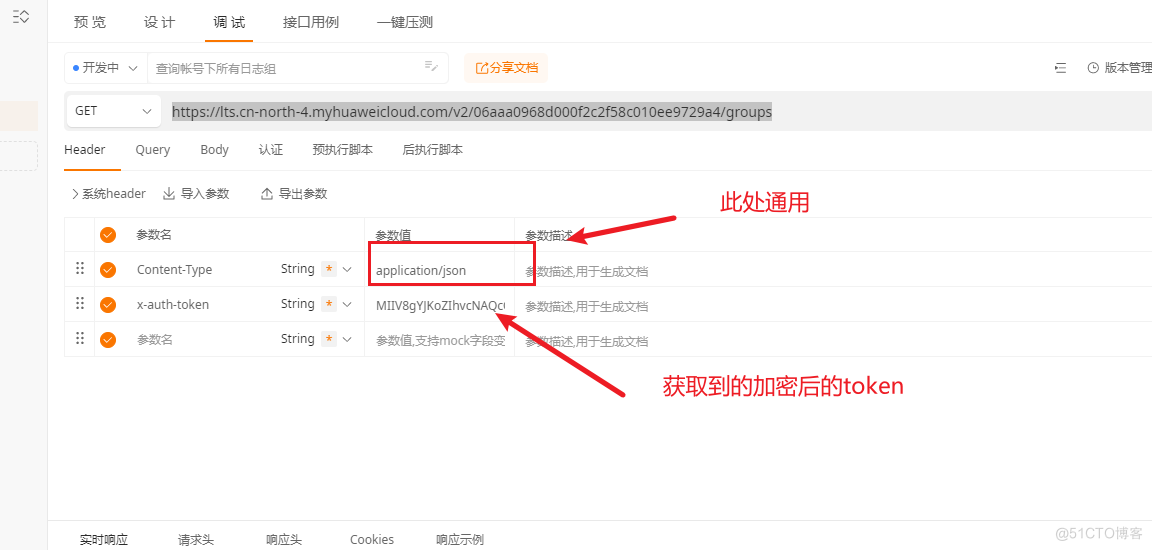
Task: Open the 响应头 response tab
Action: [x=284, y=540]
